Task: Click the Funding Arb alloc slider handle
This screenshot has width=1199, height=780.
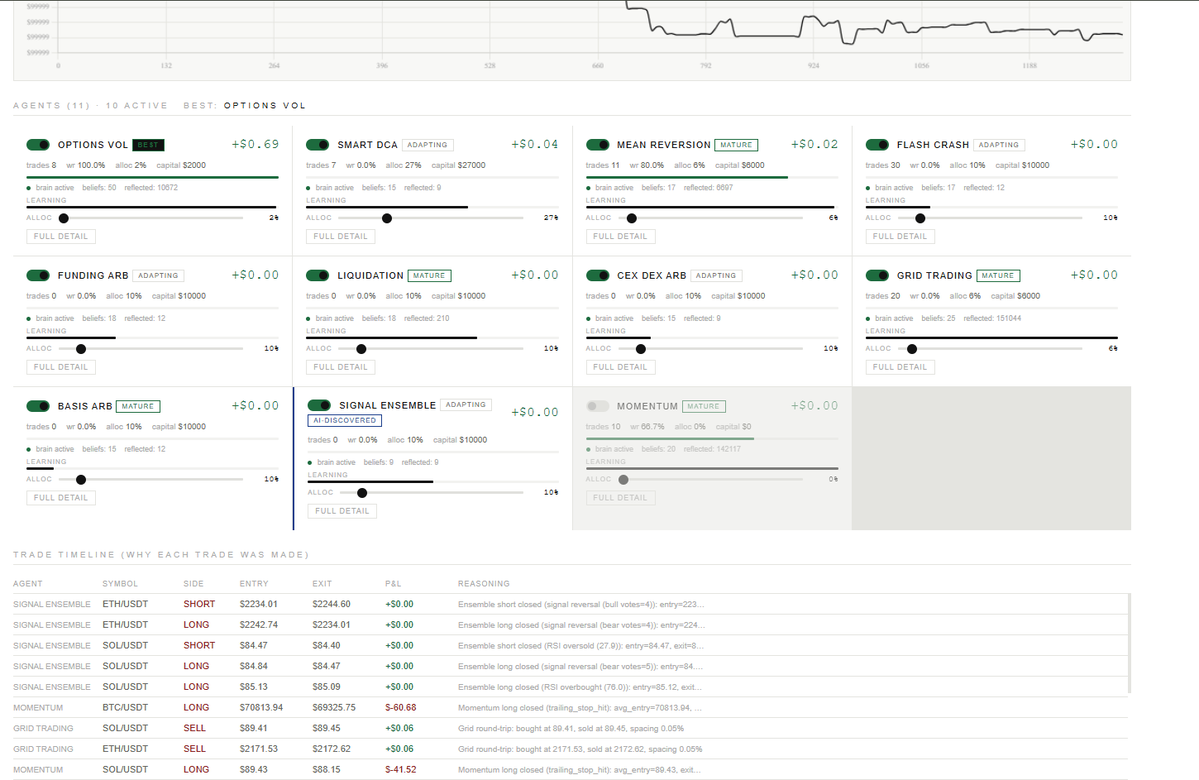Action: coord(81,349)
